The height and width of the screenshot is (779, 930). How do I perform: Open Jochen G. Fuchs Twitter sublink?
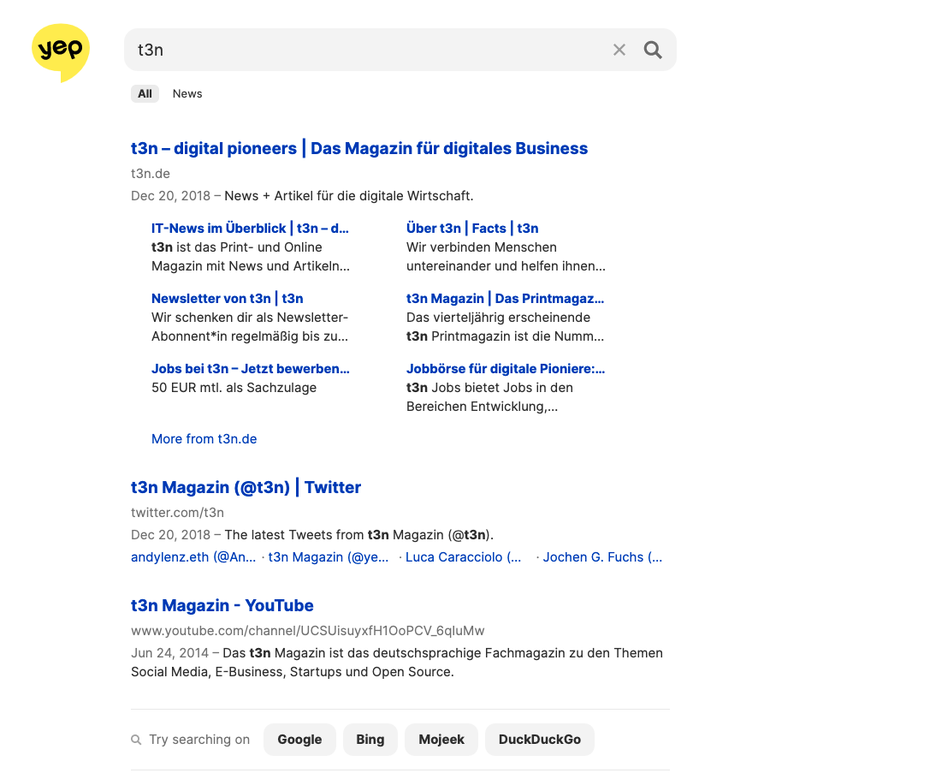pos(603,557)
